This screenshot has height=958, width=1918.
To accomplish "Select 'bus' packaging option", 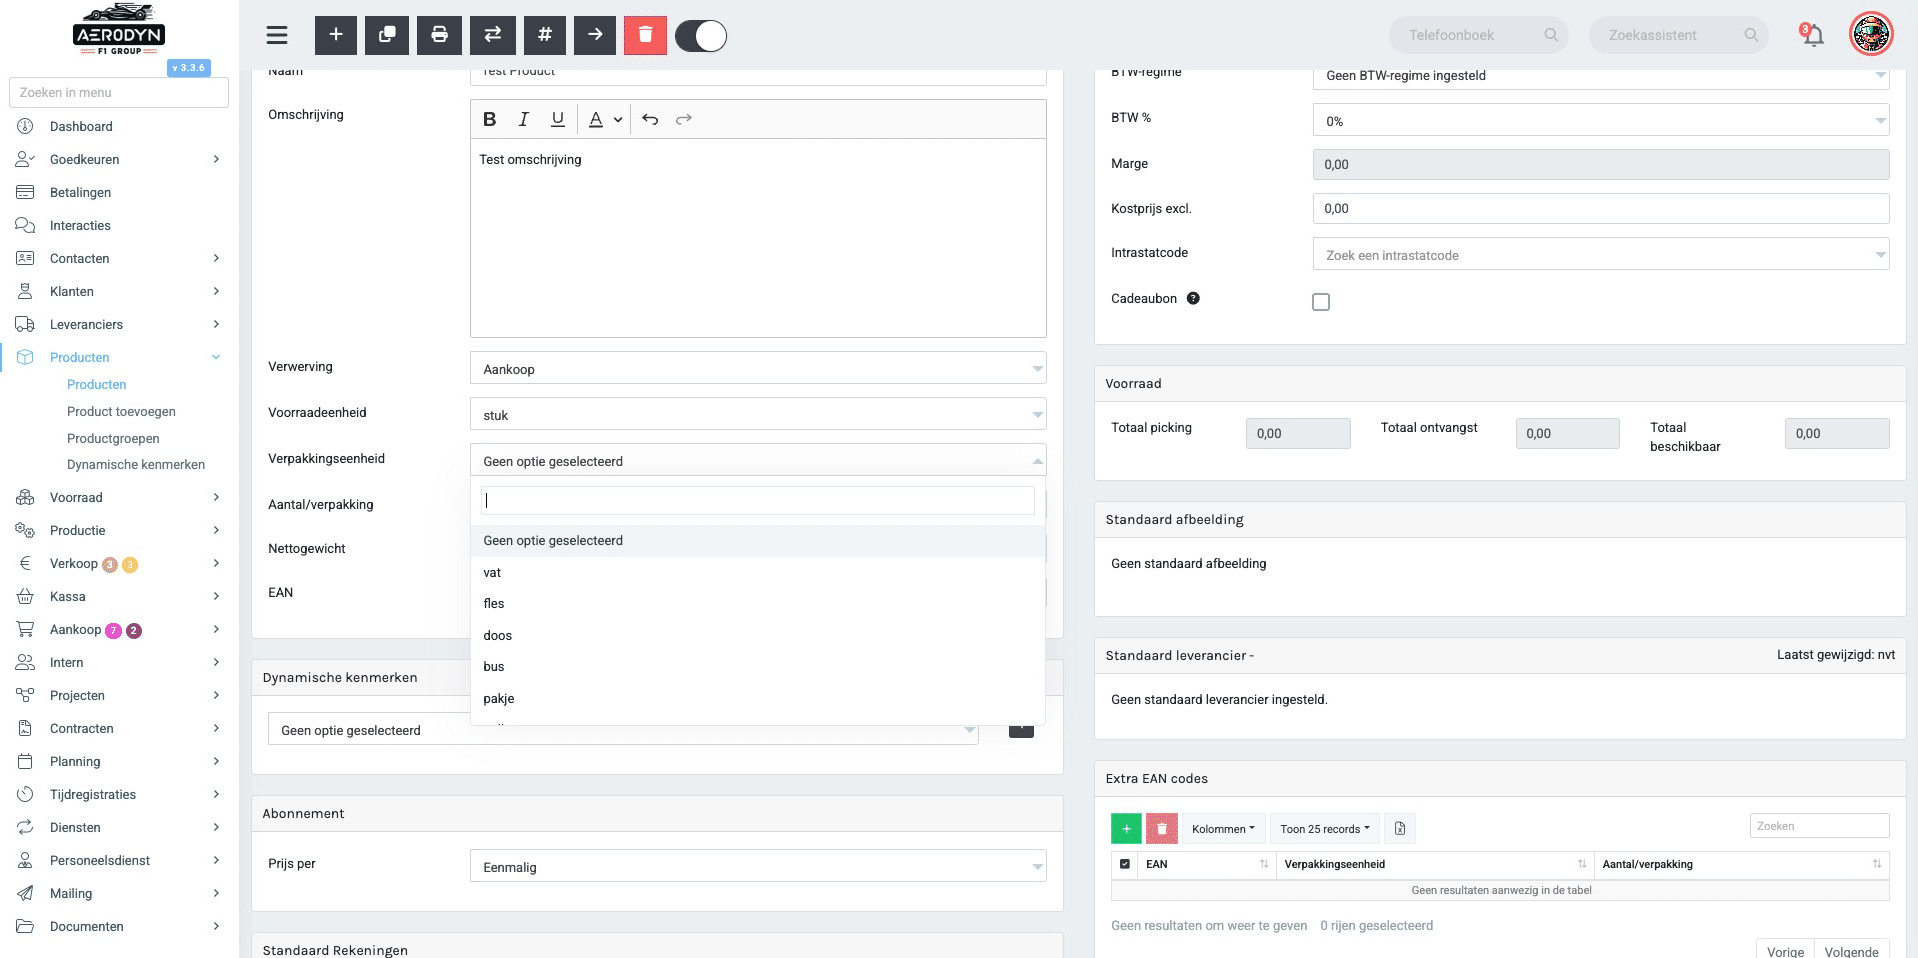I will 758,666.
